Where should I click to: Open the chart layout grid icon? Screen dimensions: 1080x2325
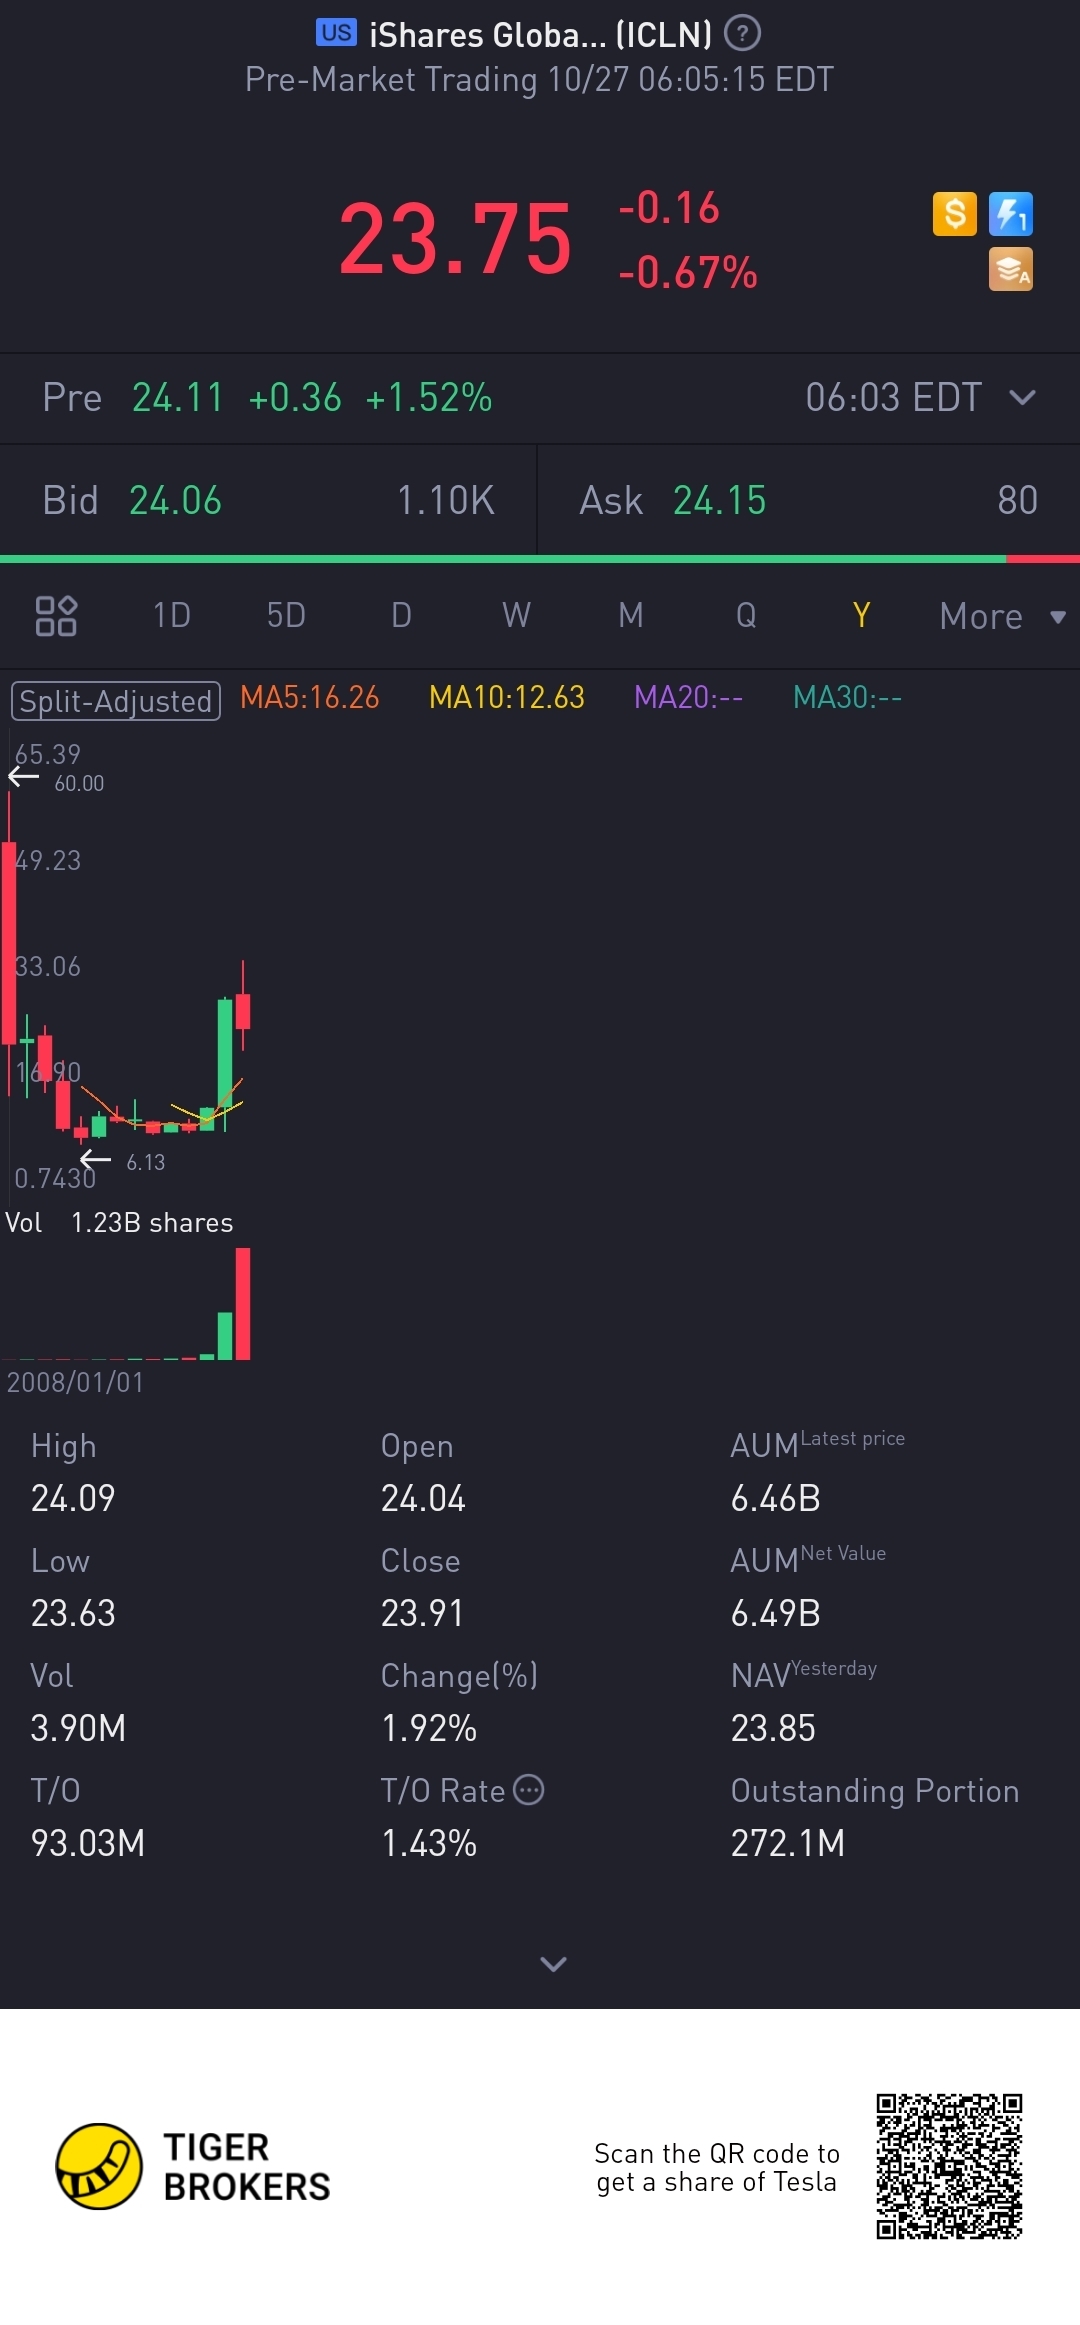[x=56, y=615]
